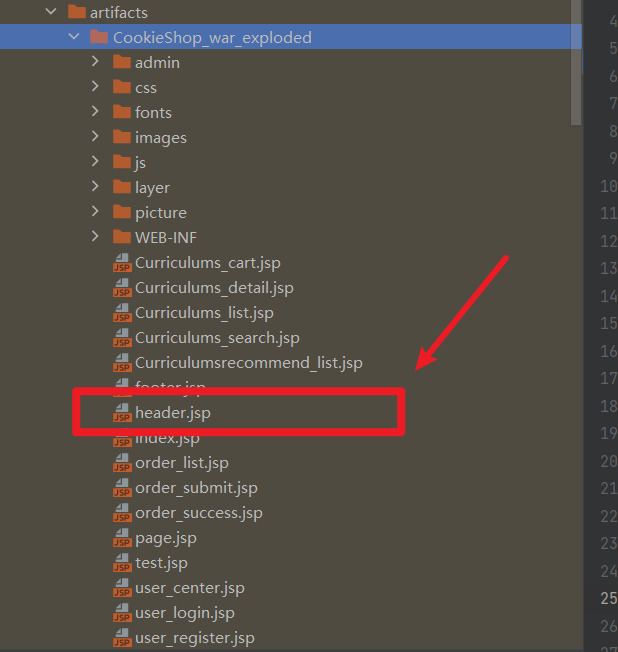This screenshot has height=652, width=618.
Task: Expand the images folder
Action: (95, 136)
